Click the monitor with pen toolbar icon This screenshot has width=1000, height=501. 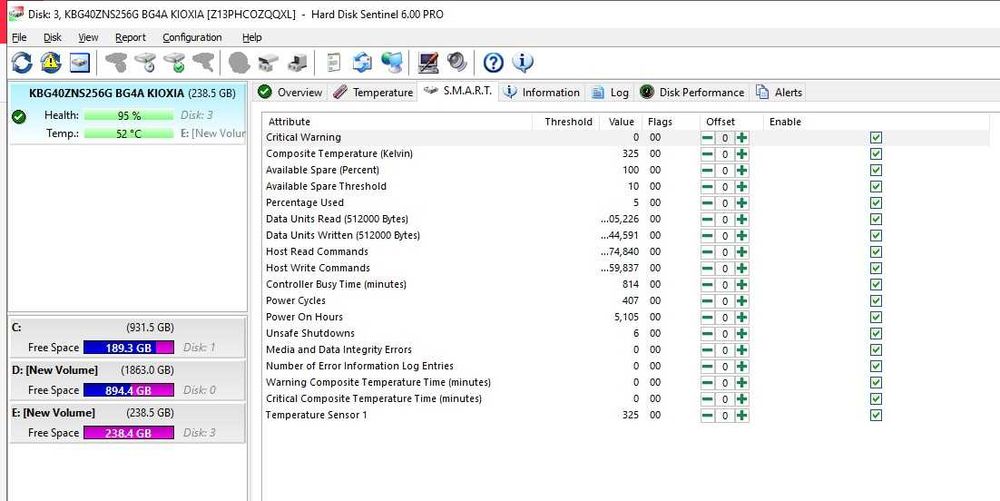(x=428, y=62)
